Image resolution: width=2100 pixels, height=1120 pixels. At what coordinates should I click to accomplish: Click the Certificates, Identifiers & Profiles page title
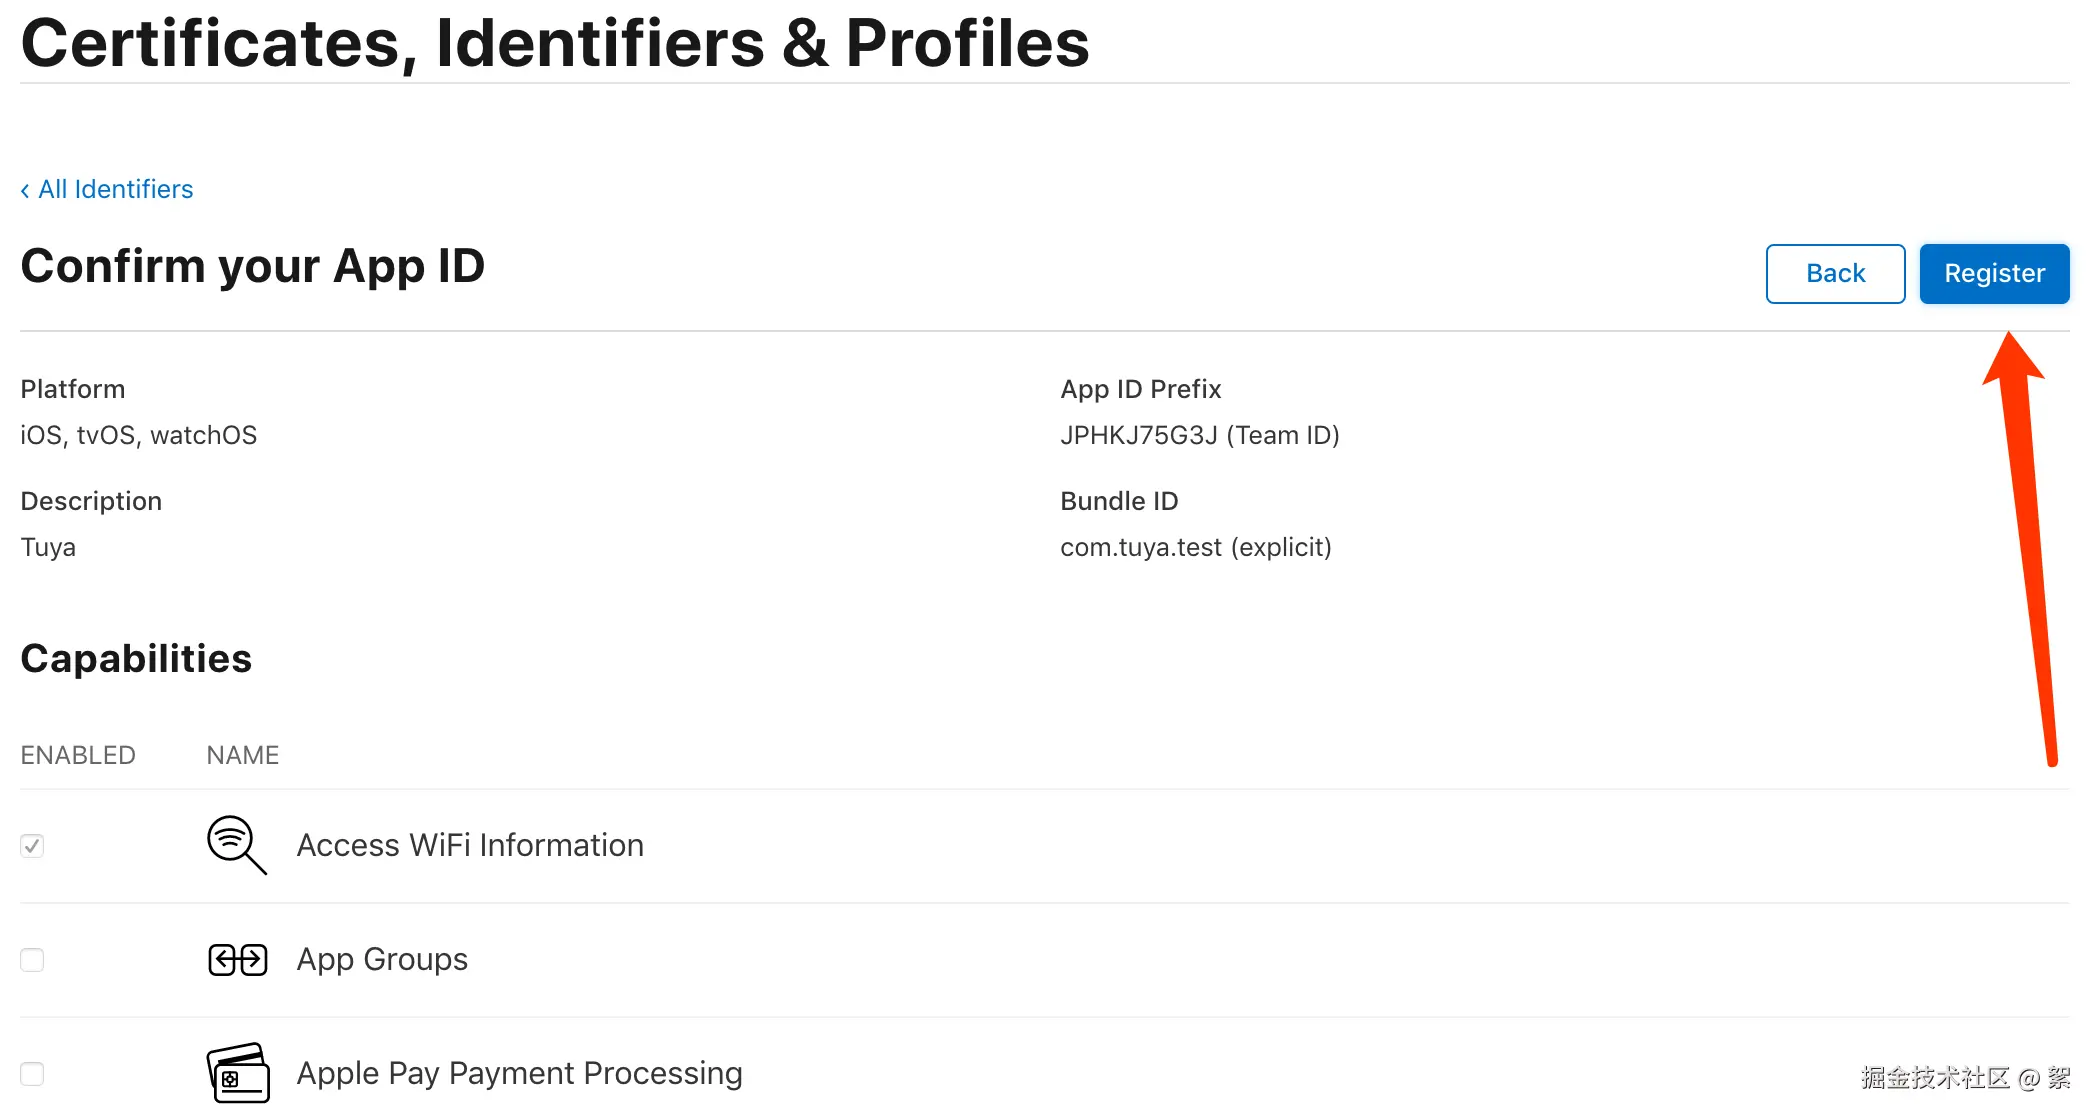pyautogui.click(x=555, y=43)
